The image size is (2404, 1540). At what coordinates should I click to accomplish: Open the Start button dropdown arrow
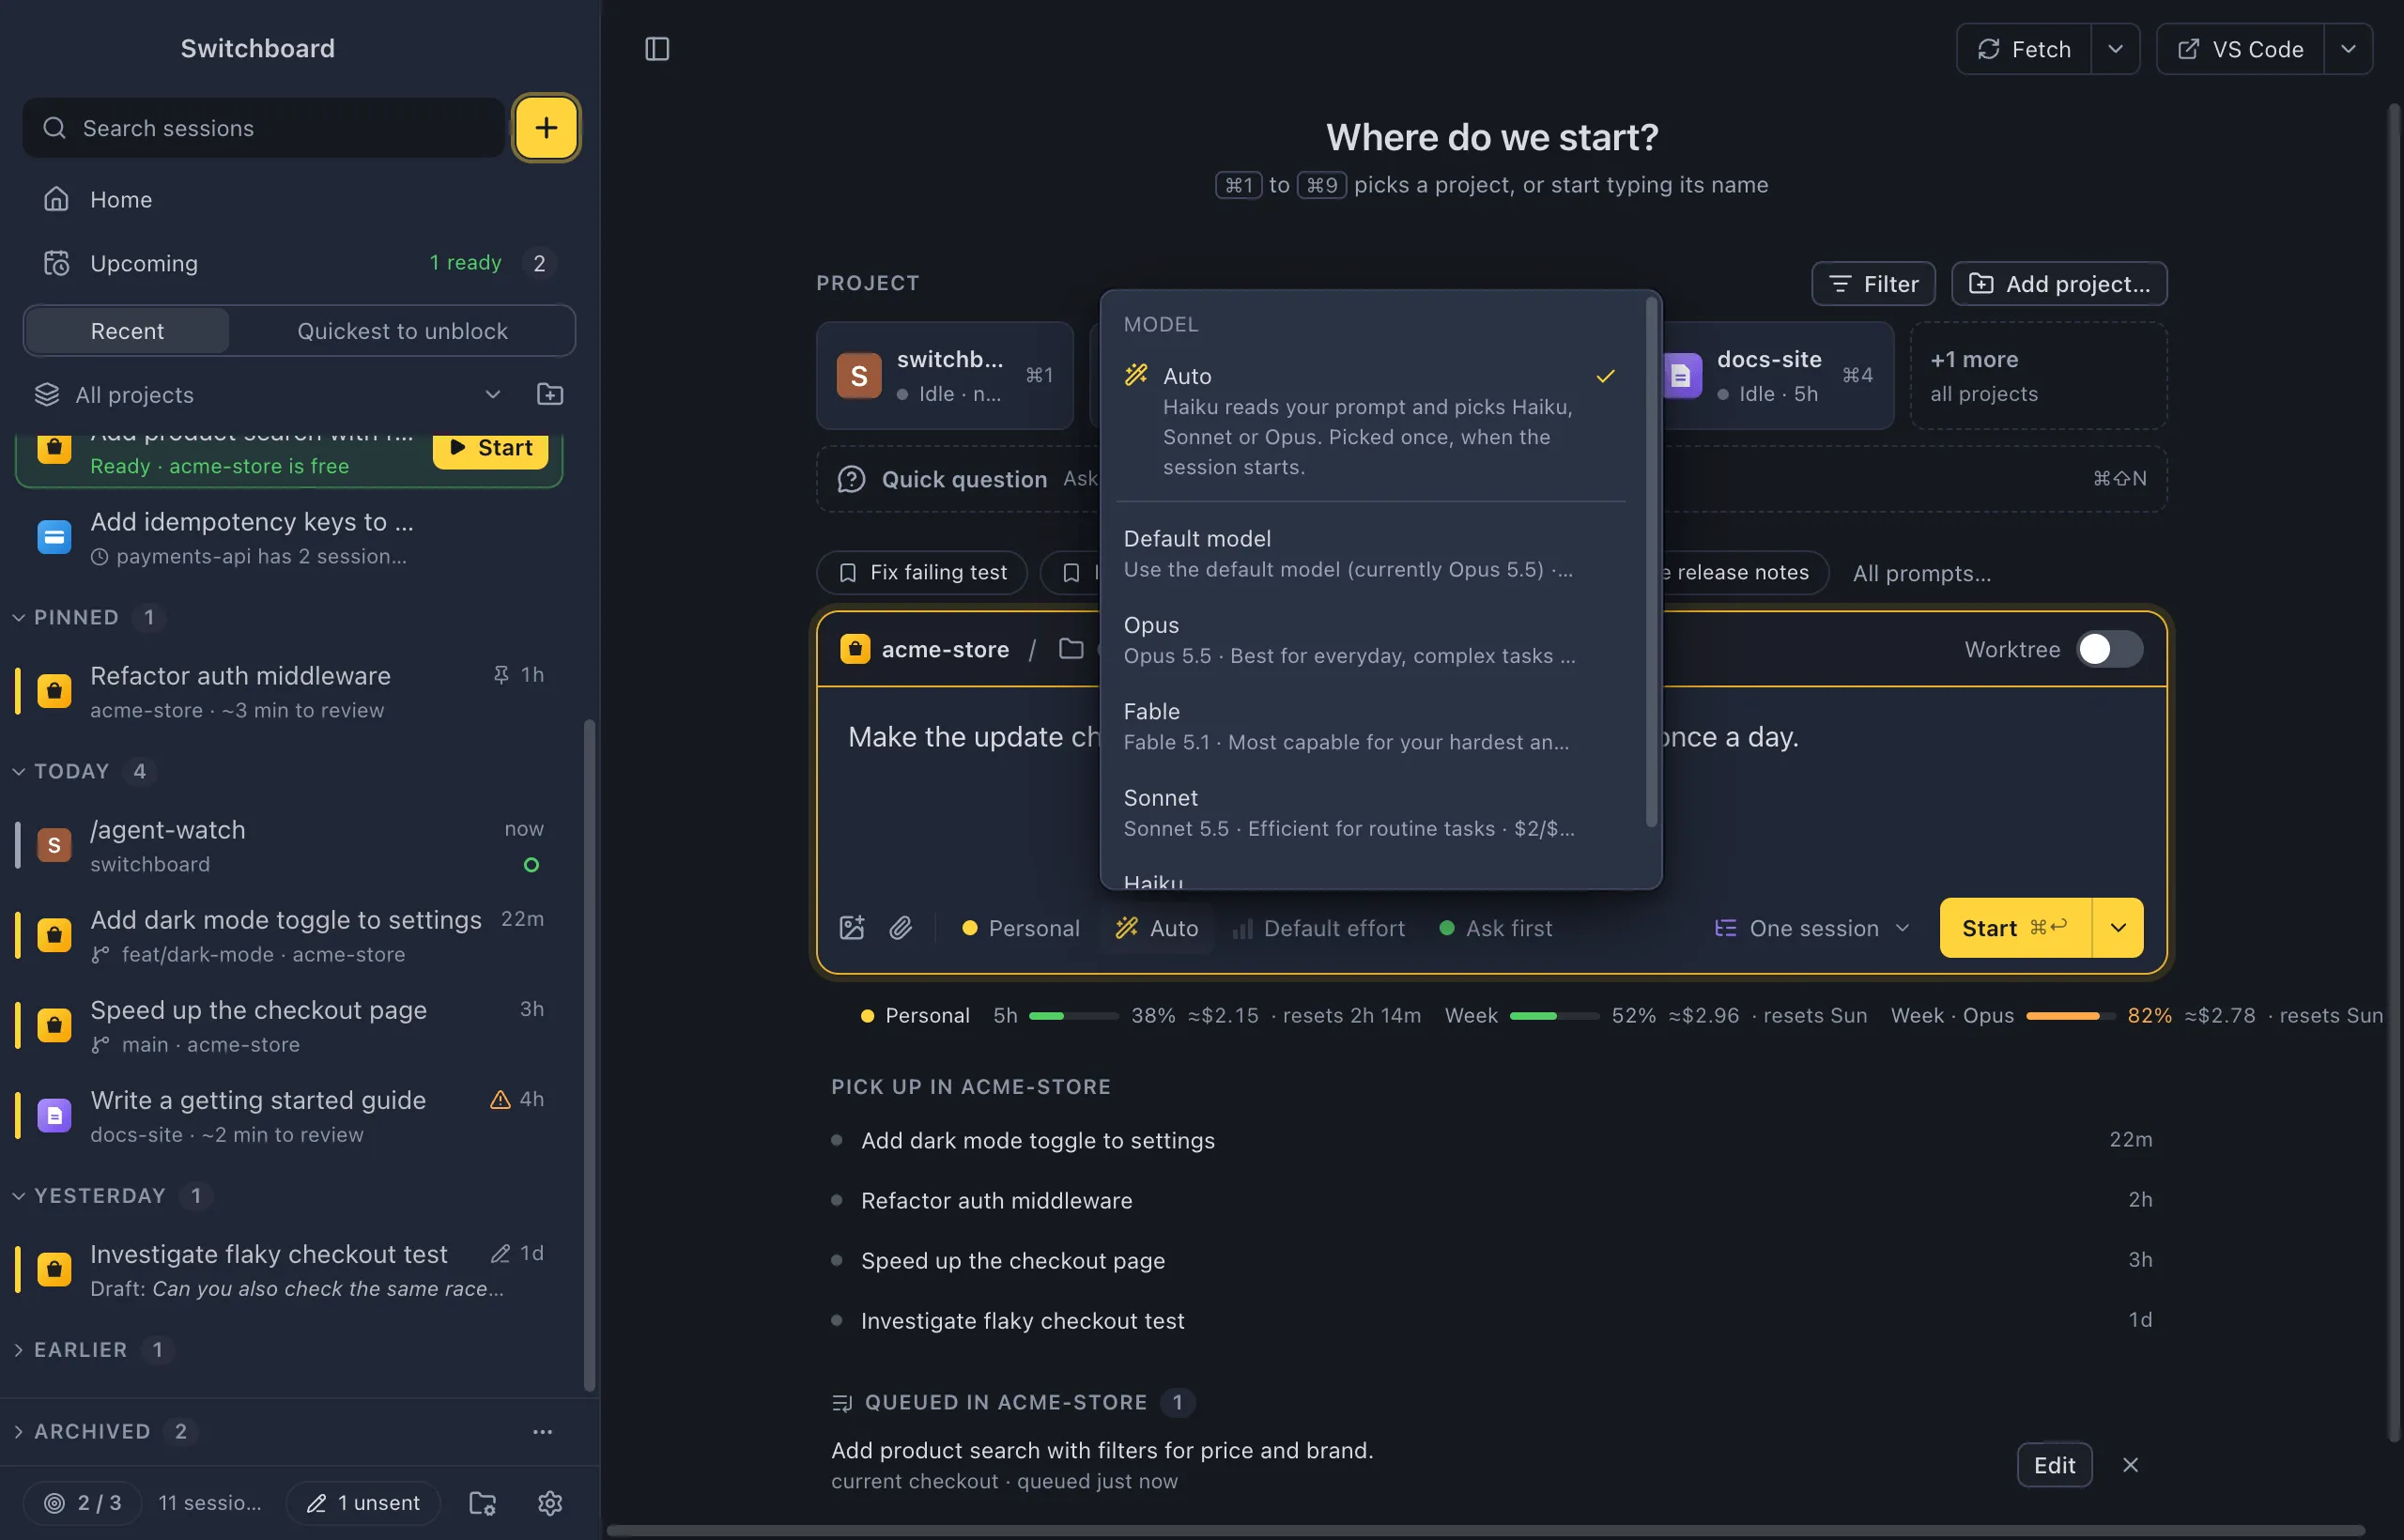[x=2118, y=928]
